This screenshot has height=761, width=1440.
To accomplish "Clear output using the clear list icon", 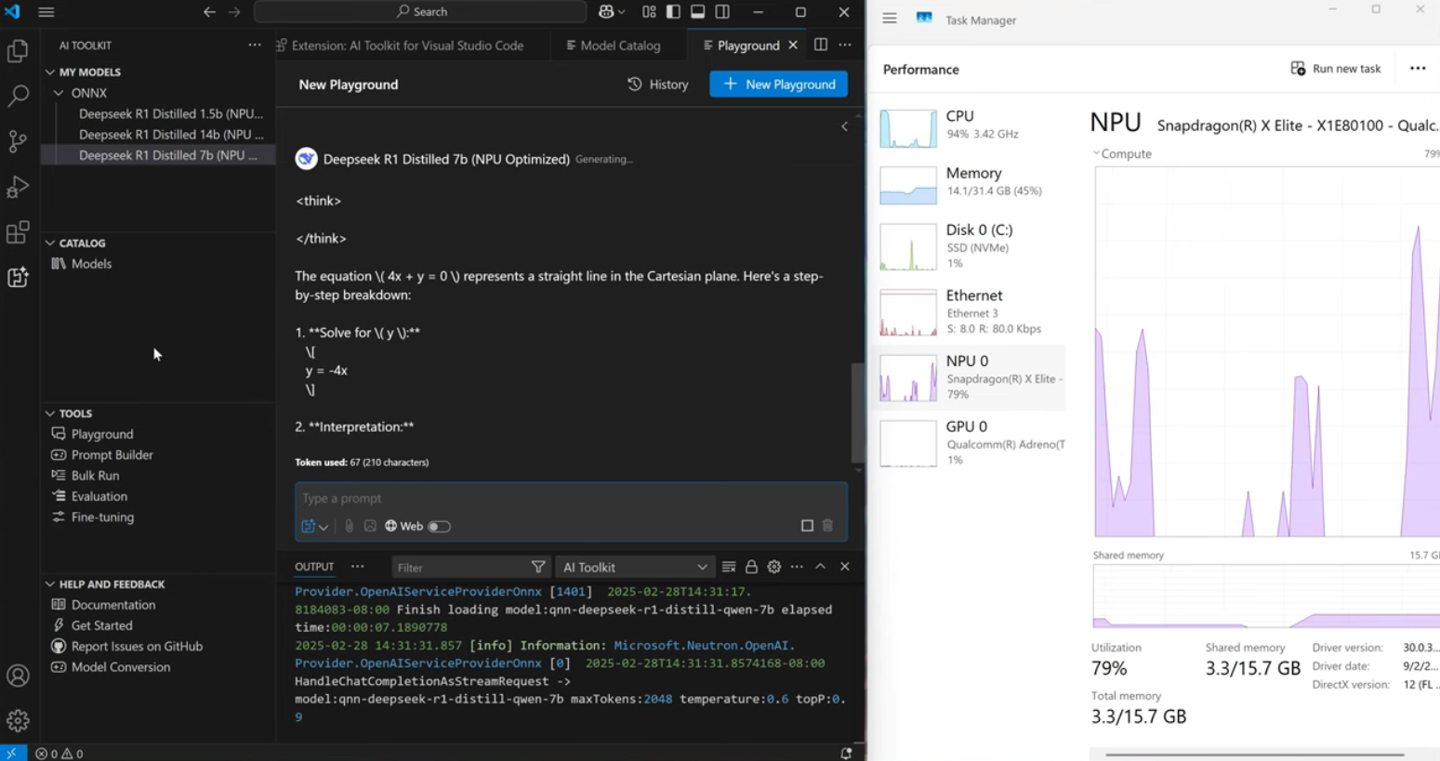I will pyautogui.click(x=728, y=567).
